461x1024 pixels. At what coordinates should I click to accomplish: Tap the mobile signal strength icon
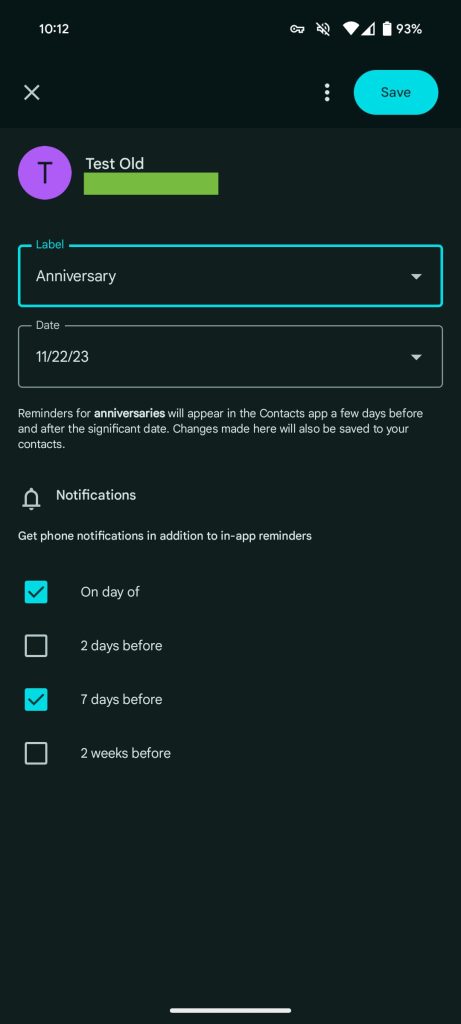(x=368, y=29)
